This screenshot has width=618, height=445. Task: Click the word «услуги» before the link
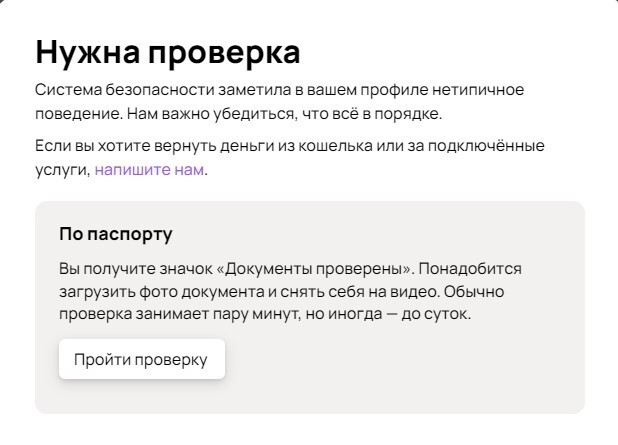62,171
